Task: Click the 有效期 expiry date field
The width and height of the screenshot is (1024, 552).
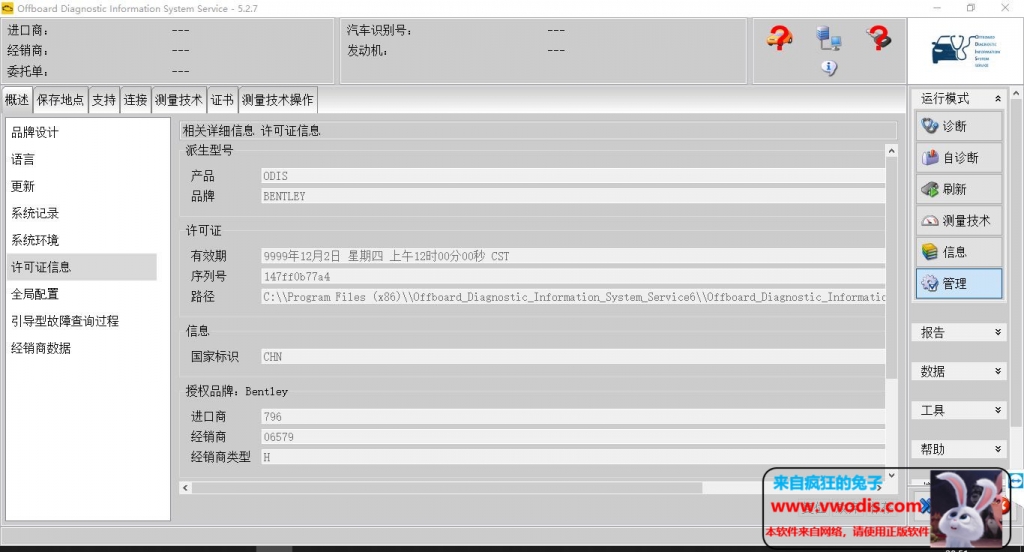Action: tap(573, 256)
